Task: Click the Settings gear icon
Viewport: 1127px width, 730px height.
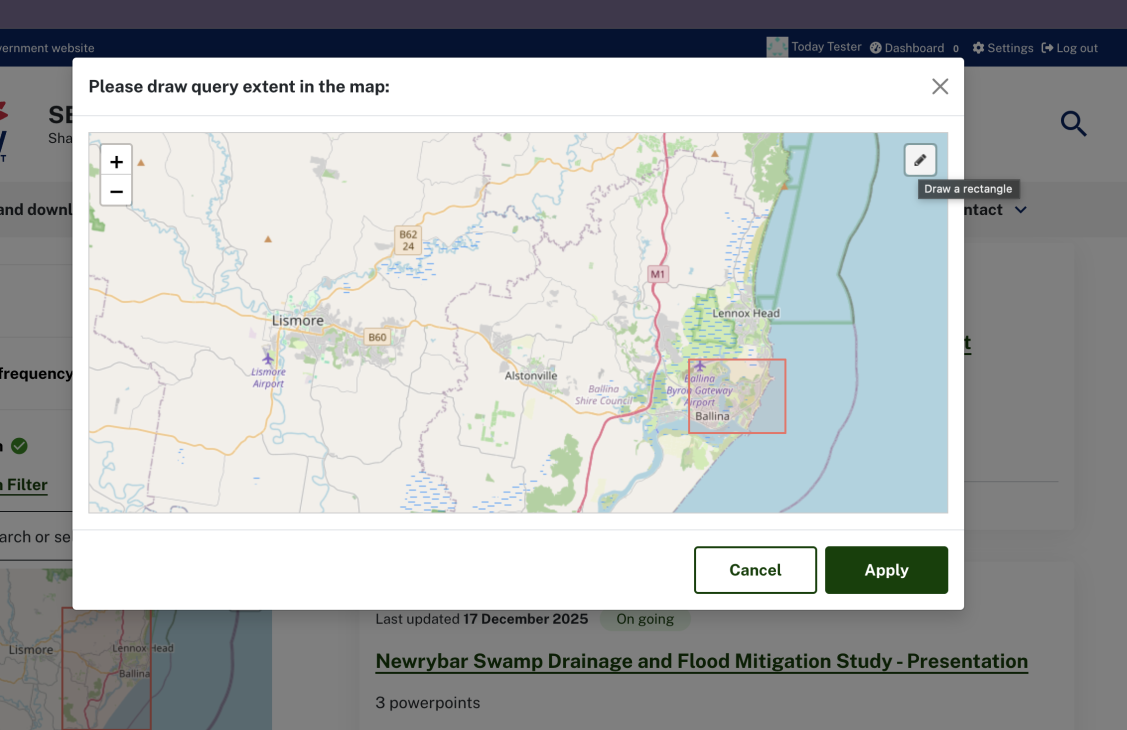Action: coord(978,48)
